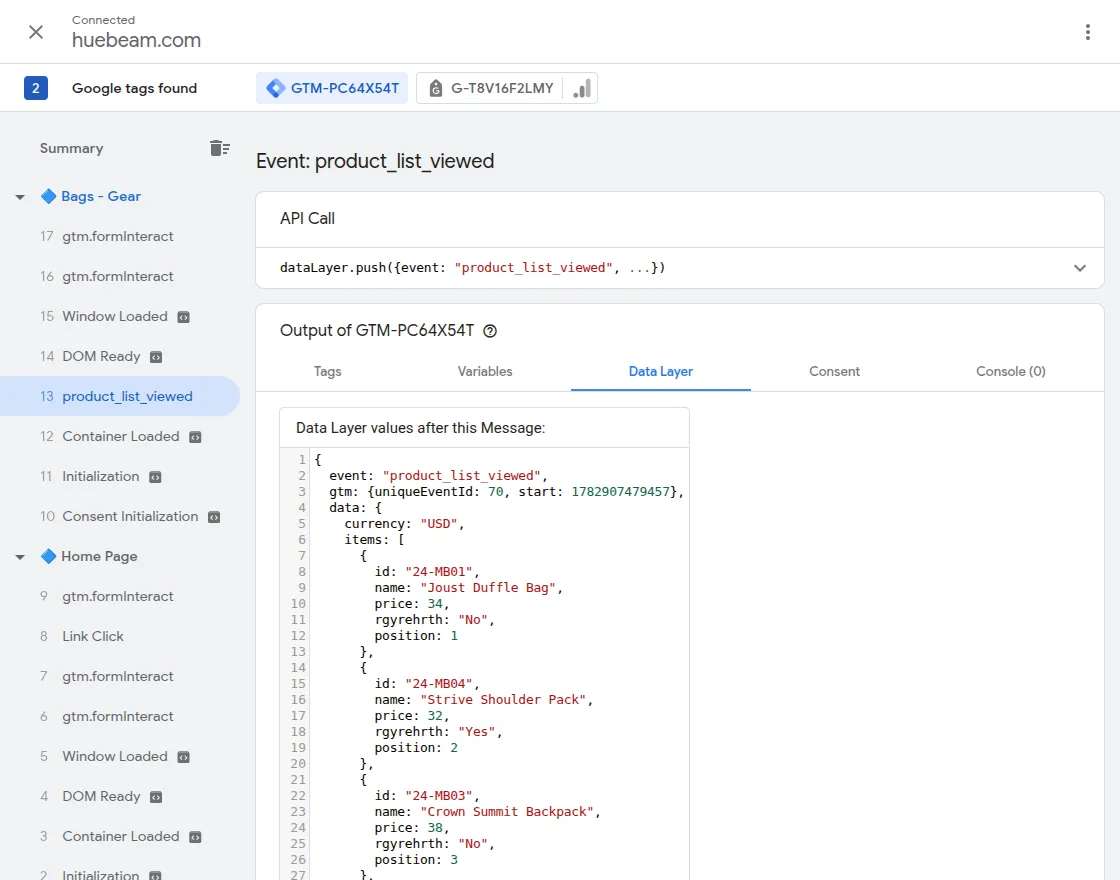
Task: Select event 7 gtm.formInteract
Action: coord(120,676)
